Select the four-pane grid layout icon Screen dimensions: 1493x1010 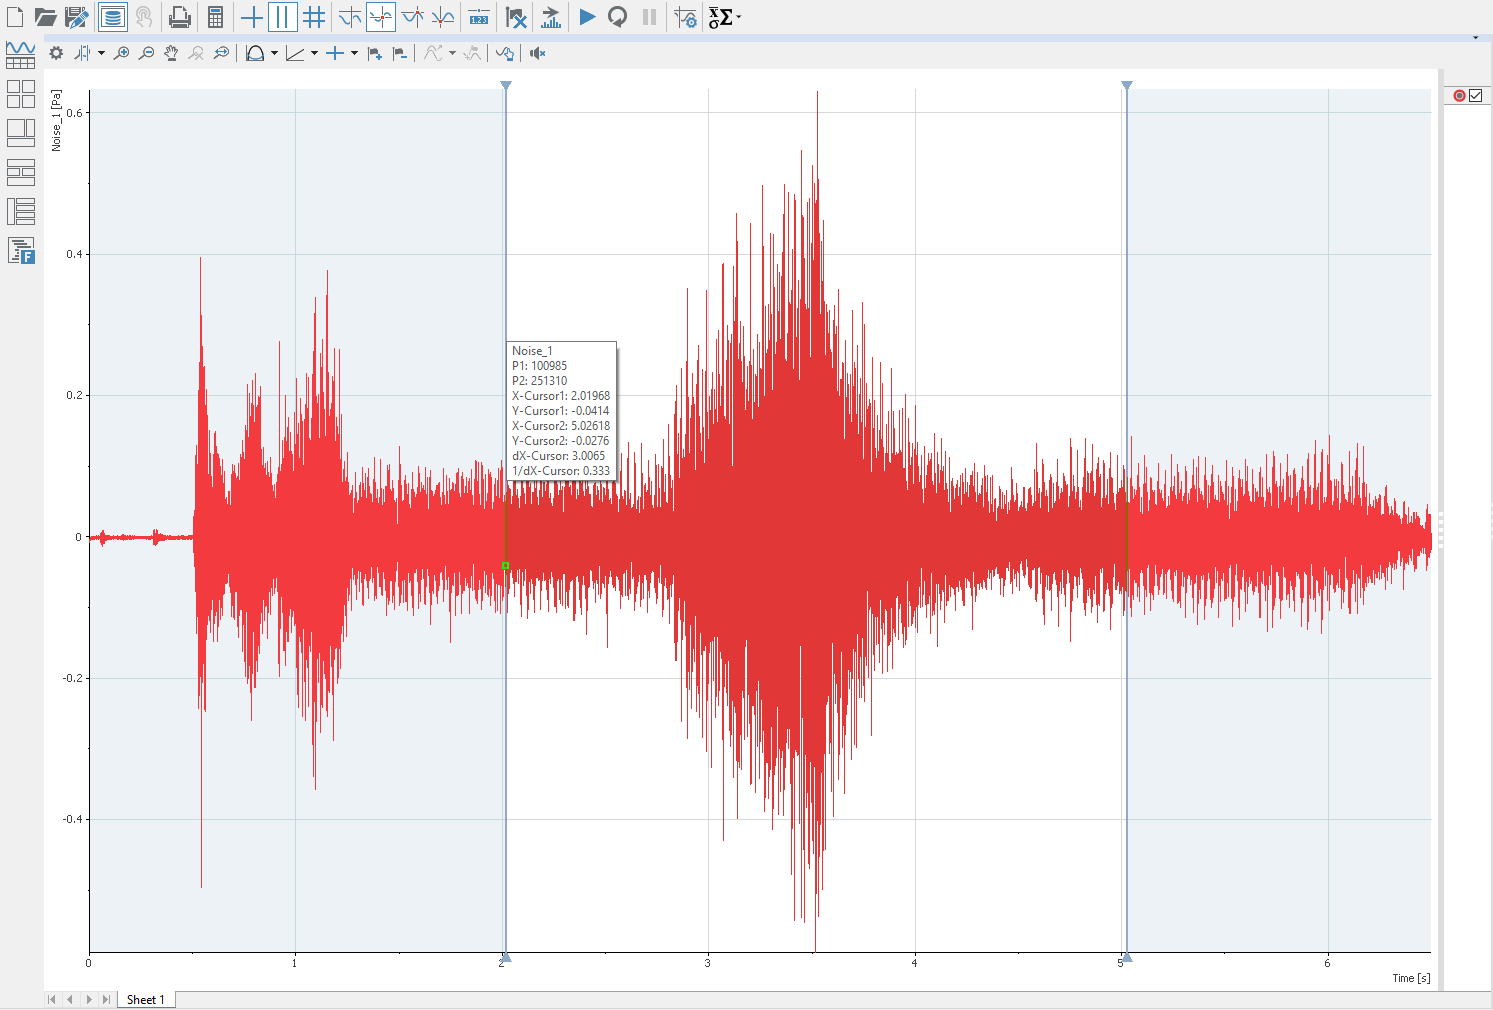click(21, 94)
